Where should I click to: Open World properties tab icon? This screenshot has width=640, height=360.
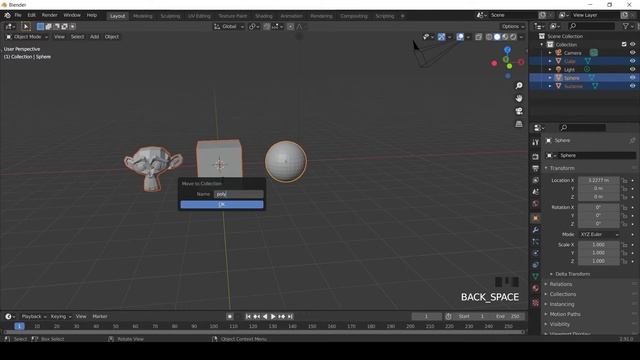[x=536, y=203]
